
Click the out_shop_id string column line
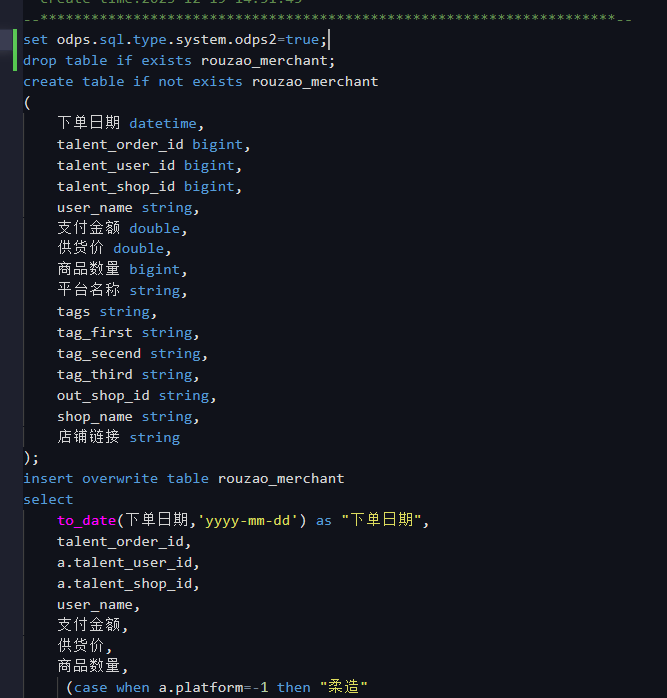click(137, 395)
